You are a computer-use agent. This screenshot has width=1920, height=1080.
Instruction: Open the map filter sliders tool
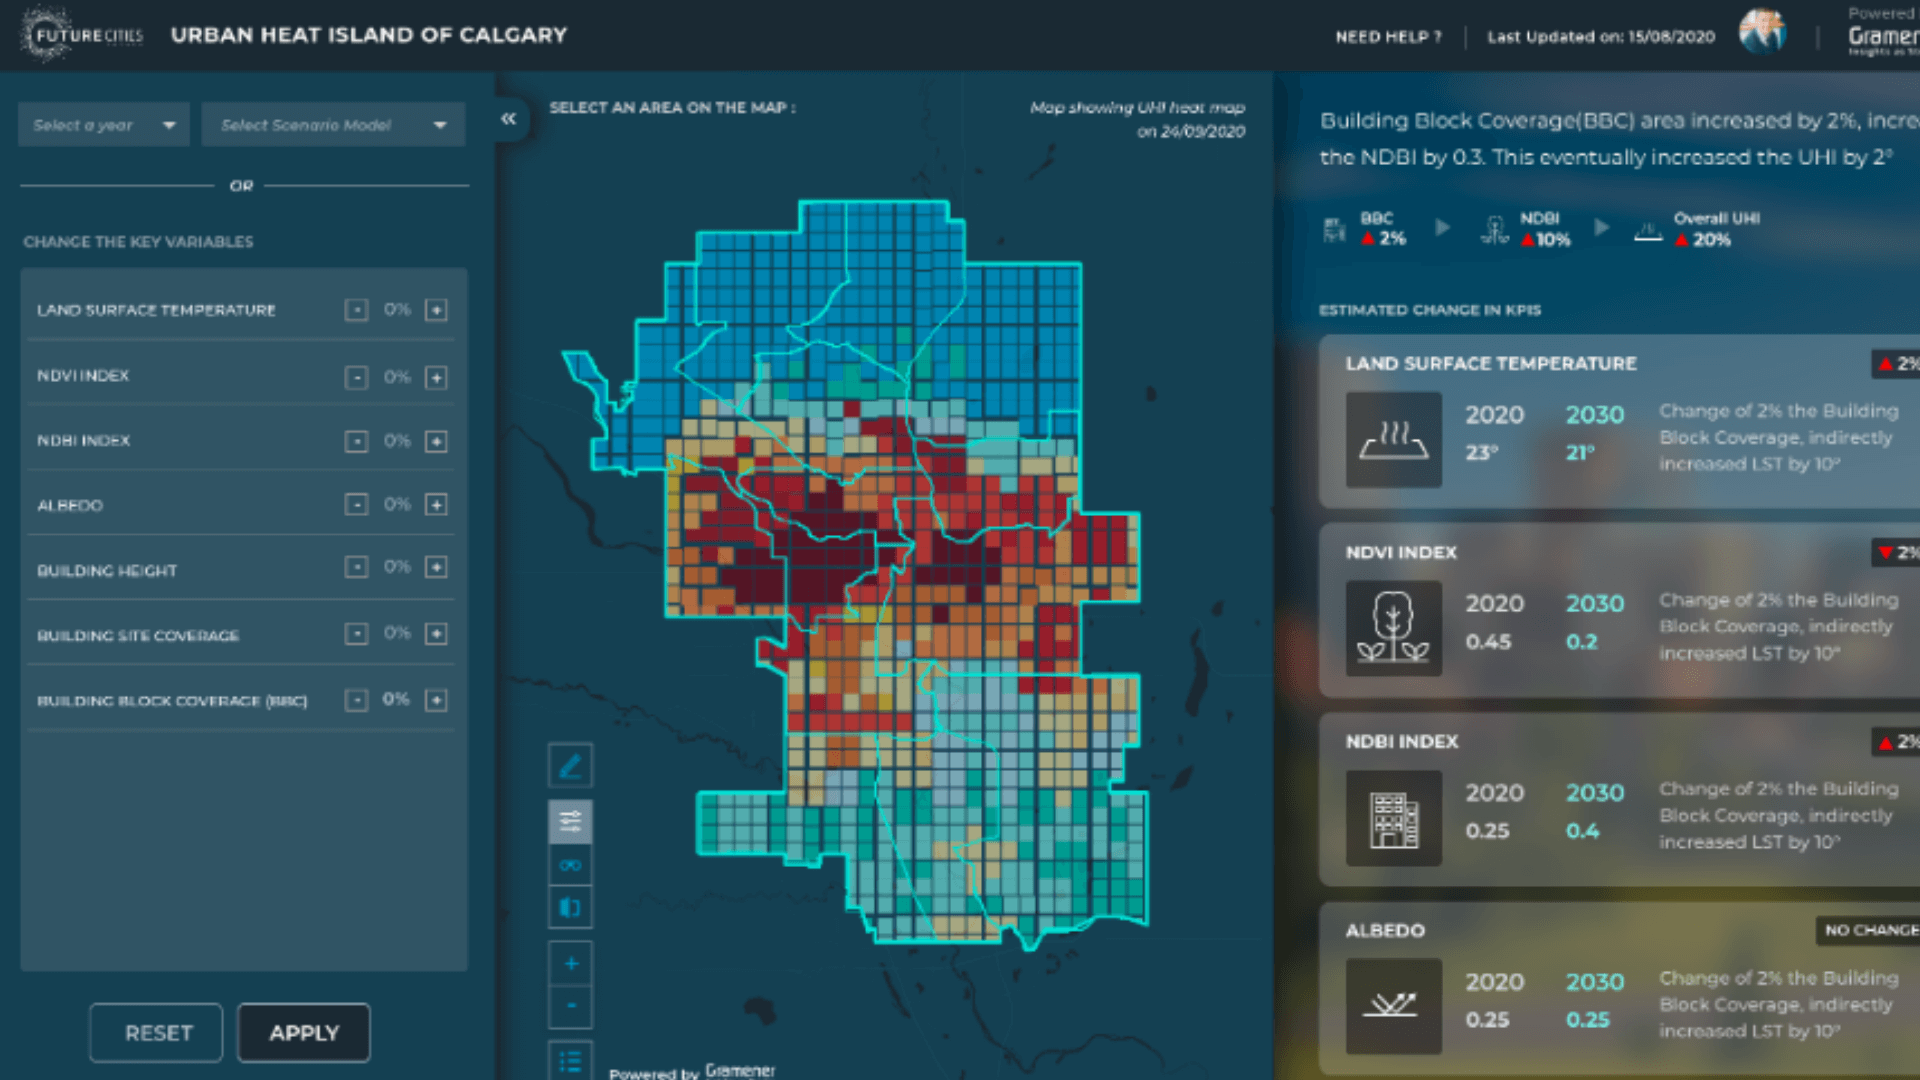570,821
